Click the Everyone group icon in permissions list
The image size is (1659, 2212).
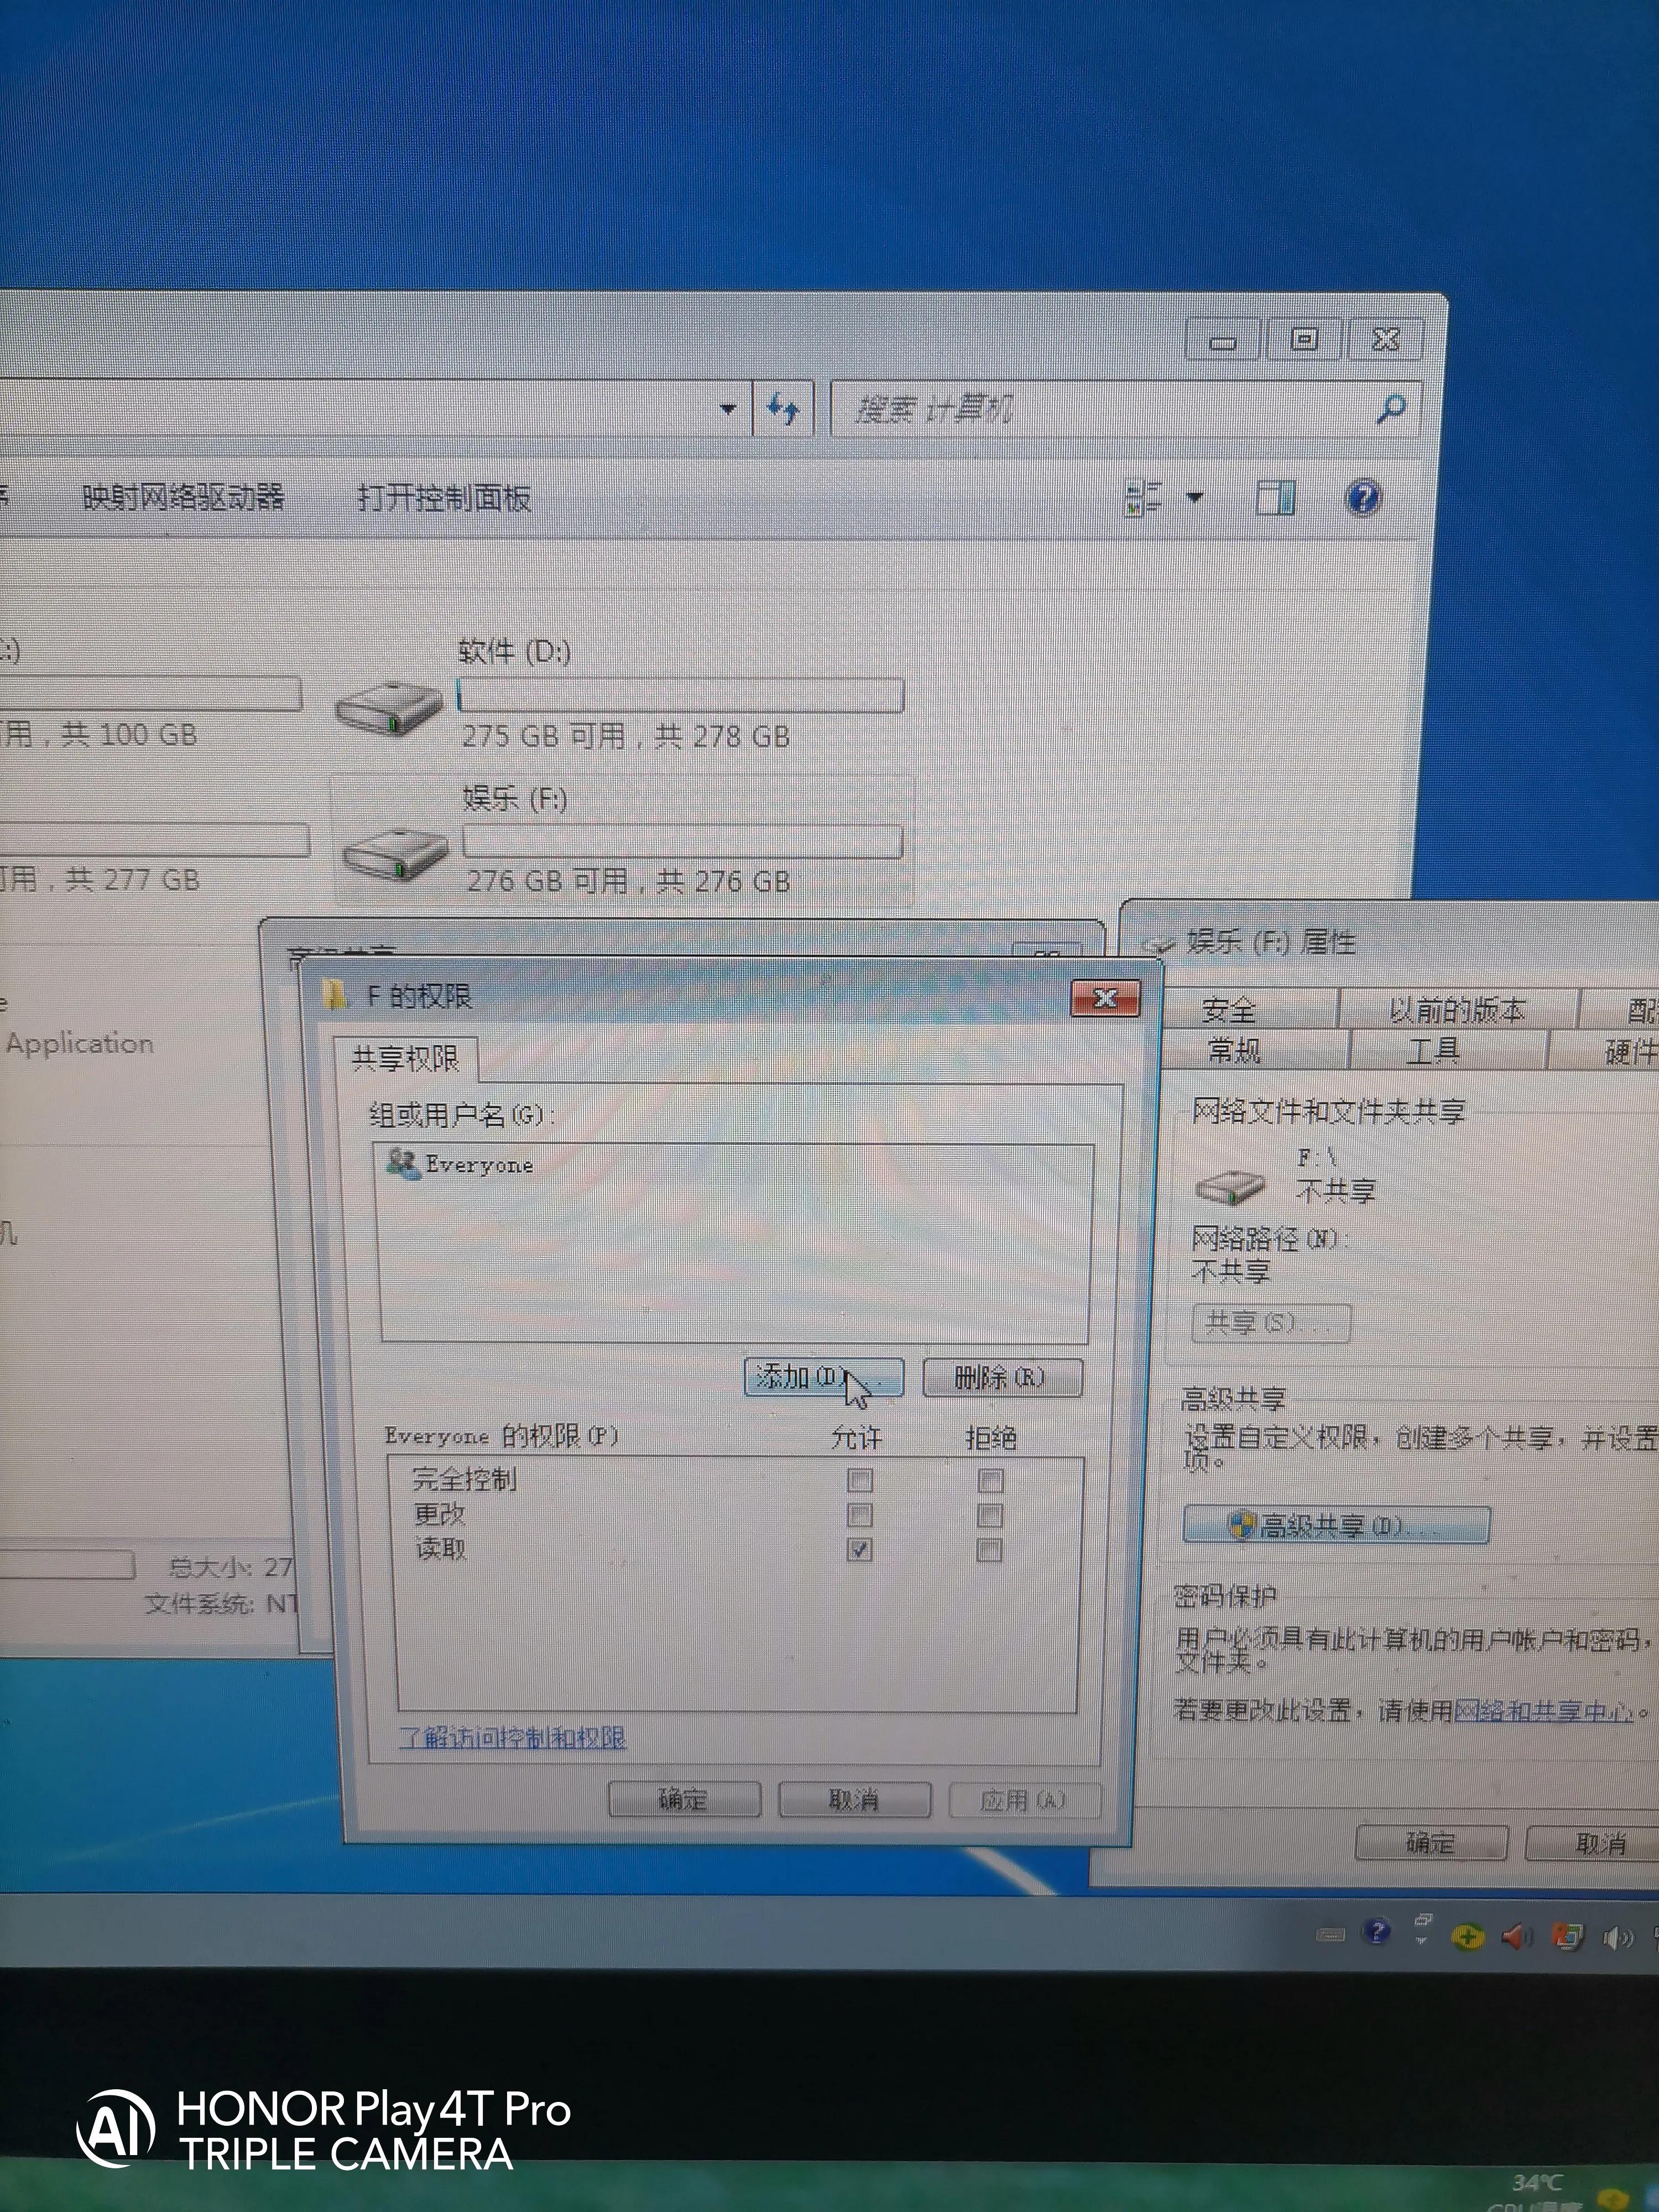click(x=404, y=1163)
